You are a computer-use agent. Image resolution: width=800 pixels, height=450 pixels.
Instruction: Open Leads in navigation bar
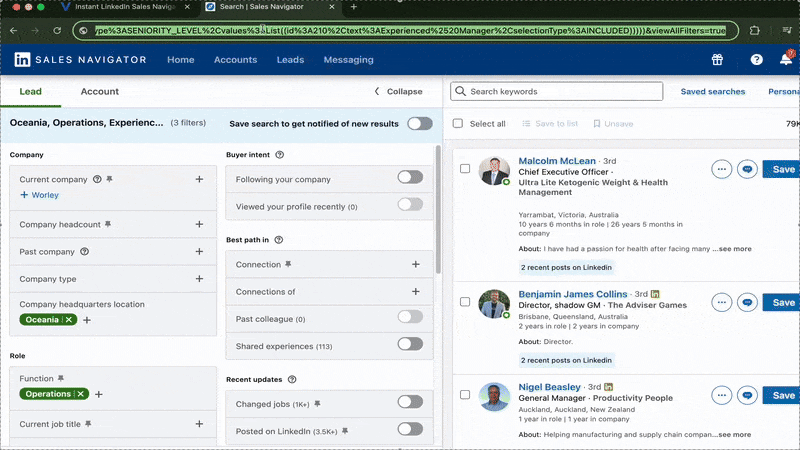coord(290,60)
